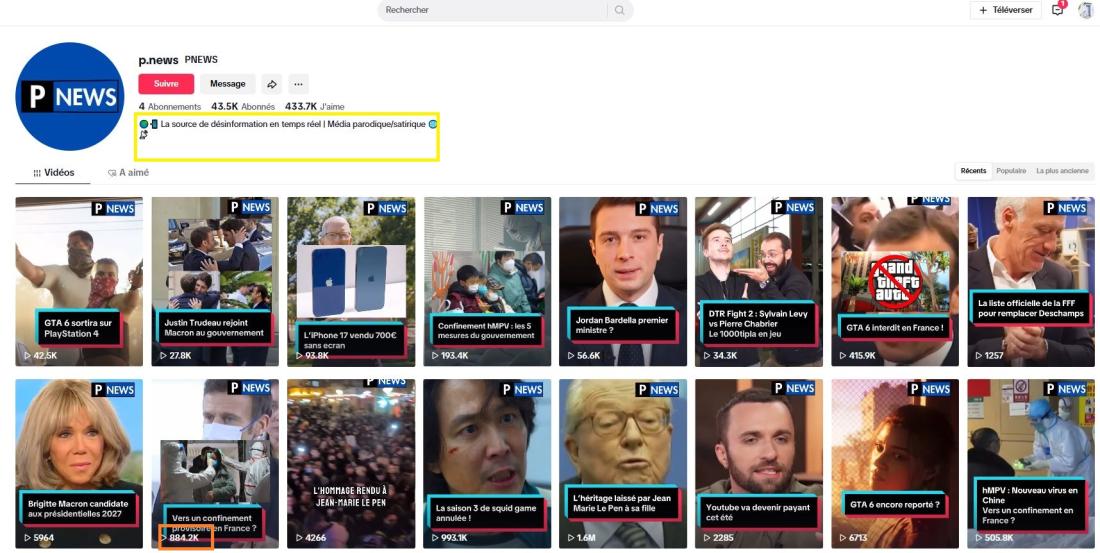1100x553 pixels.
Task: Click the 1257 view count
Action: [990, 355]
